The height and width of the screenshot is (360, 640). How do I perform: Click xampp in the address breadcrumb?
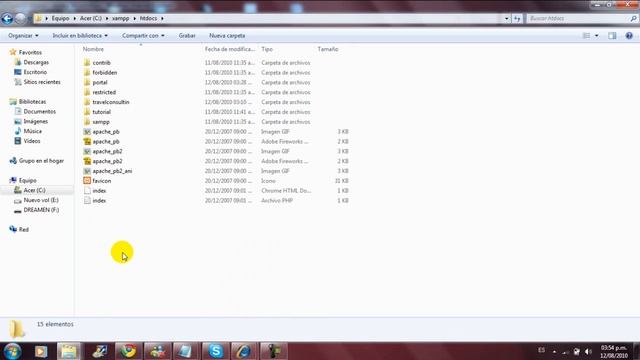120,18
